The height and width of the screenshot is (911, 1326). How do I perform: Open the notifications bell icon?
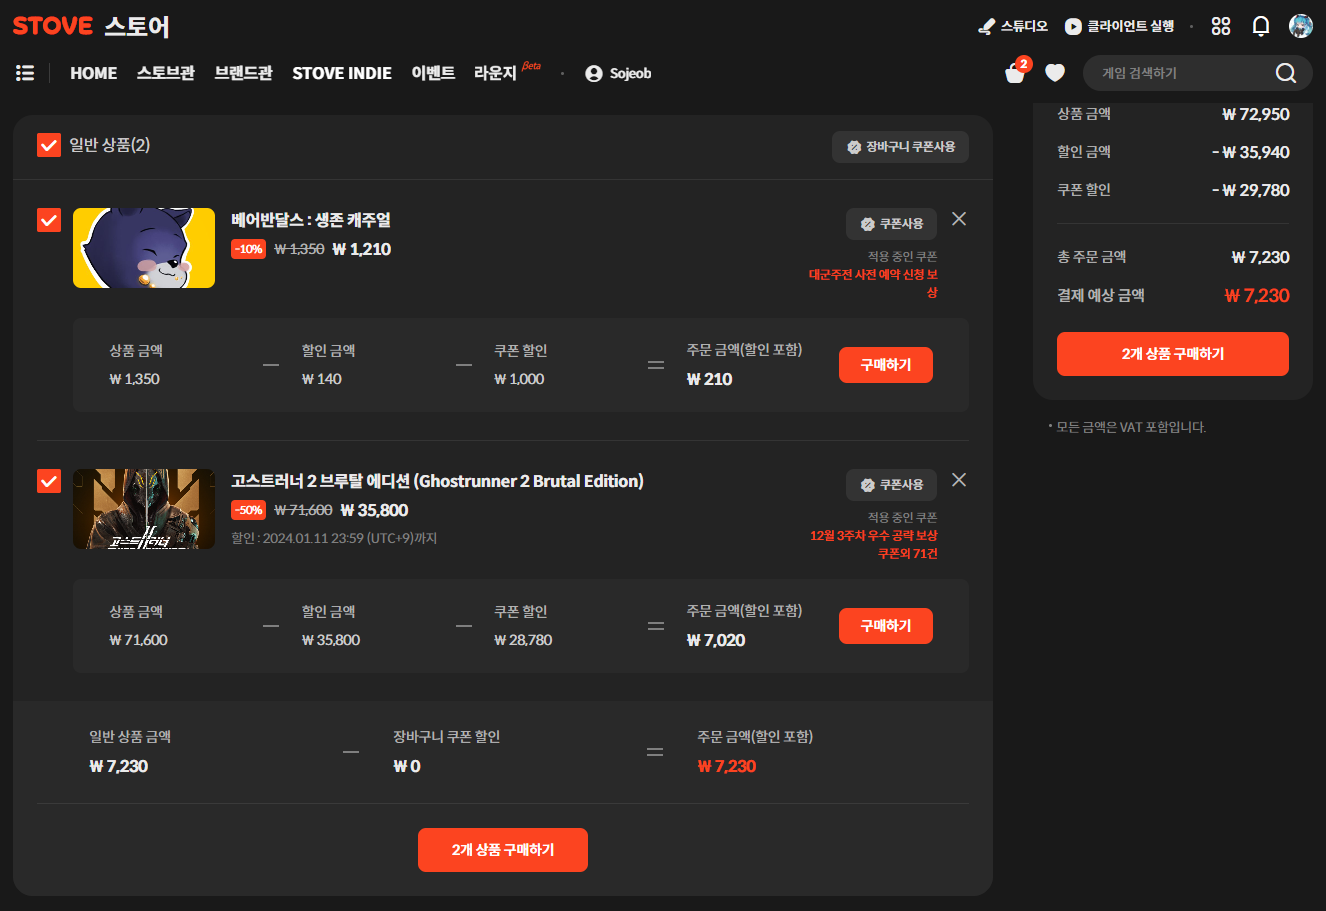[x=1261, y=26]
